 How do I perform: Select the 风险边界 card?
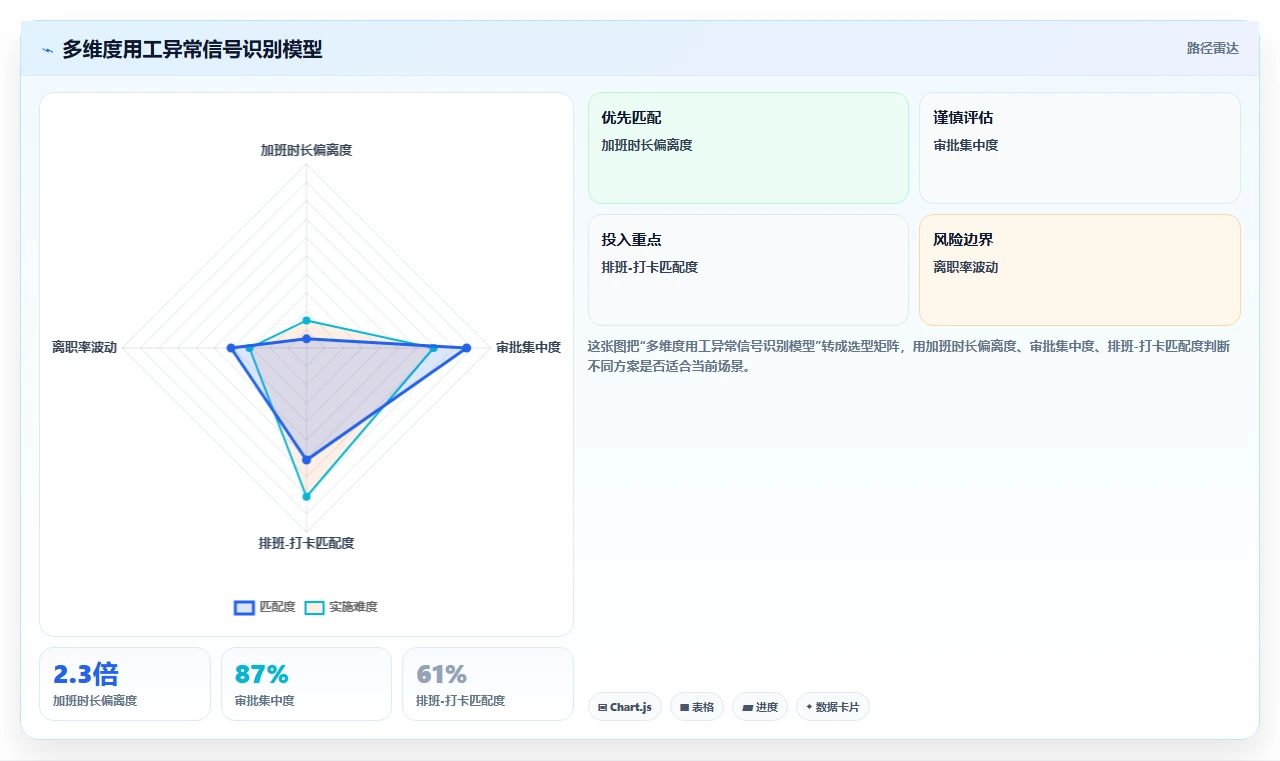(x=1080, y=270)
